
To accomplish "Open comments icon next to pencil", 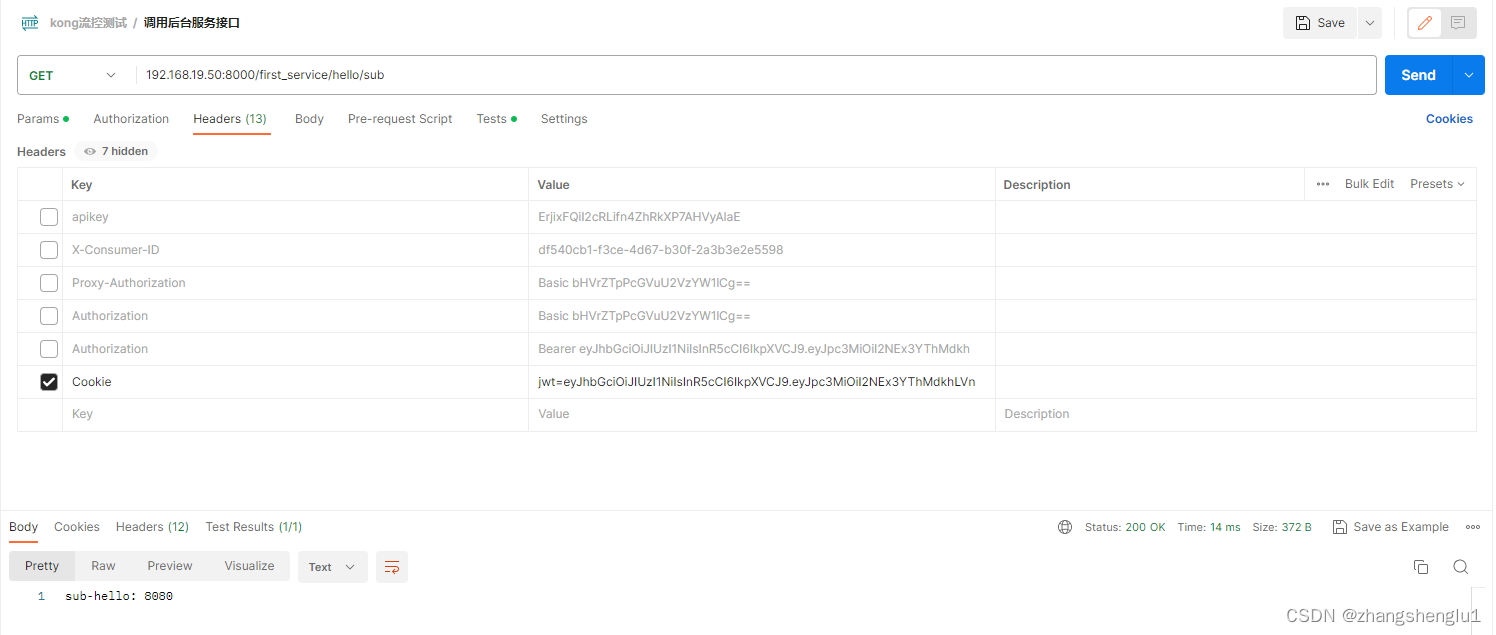I will pos(1459,23).
